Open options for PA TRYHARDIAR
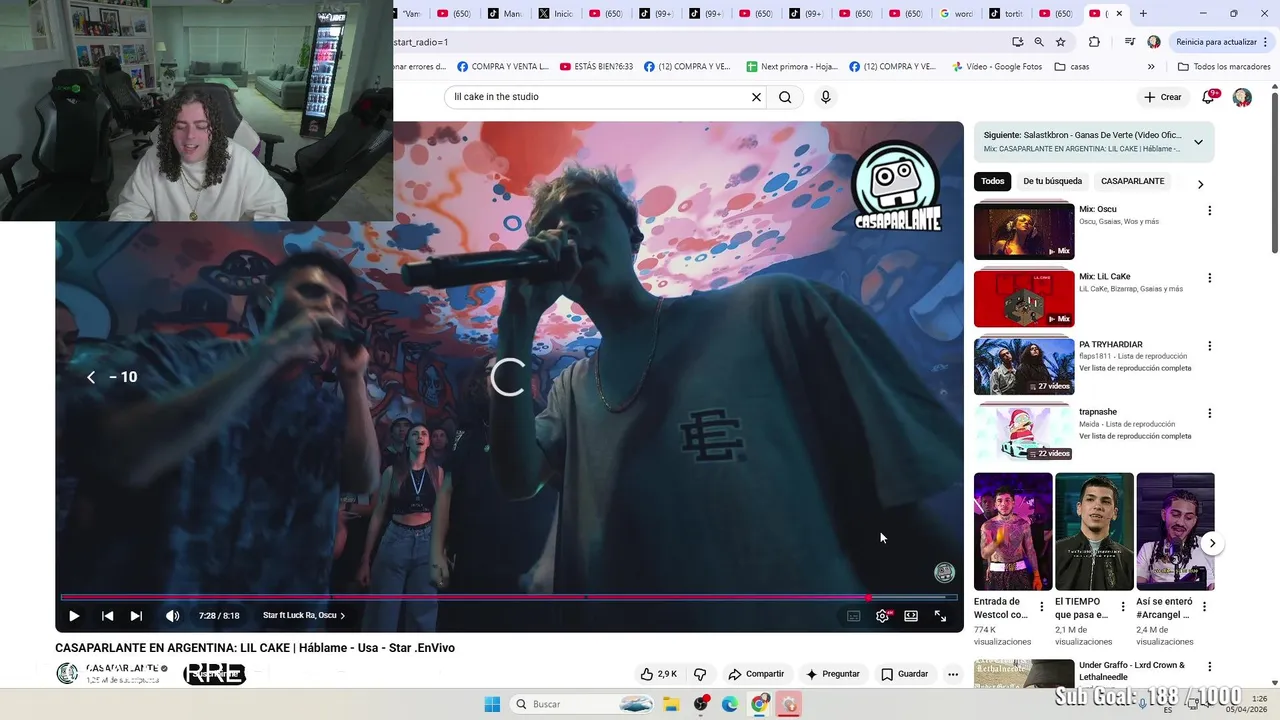Viewport: 1280px width, 720px height. pos(1209,346)
